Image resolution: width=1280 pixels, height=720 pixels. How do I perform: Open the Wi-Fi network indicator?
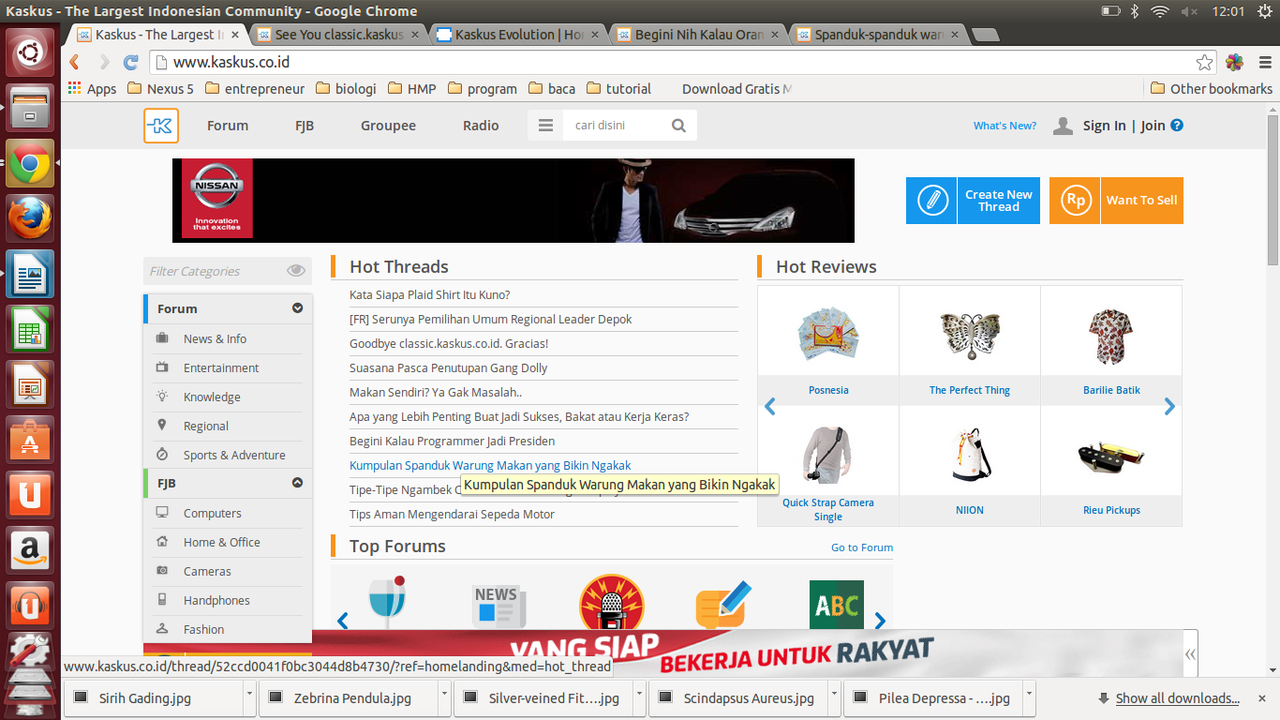1160,11
